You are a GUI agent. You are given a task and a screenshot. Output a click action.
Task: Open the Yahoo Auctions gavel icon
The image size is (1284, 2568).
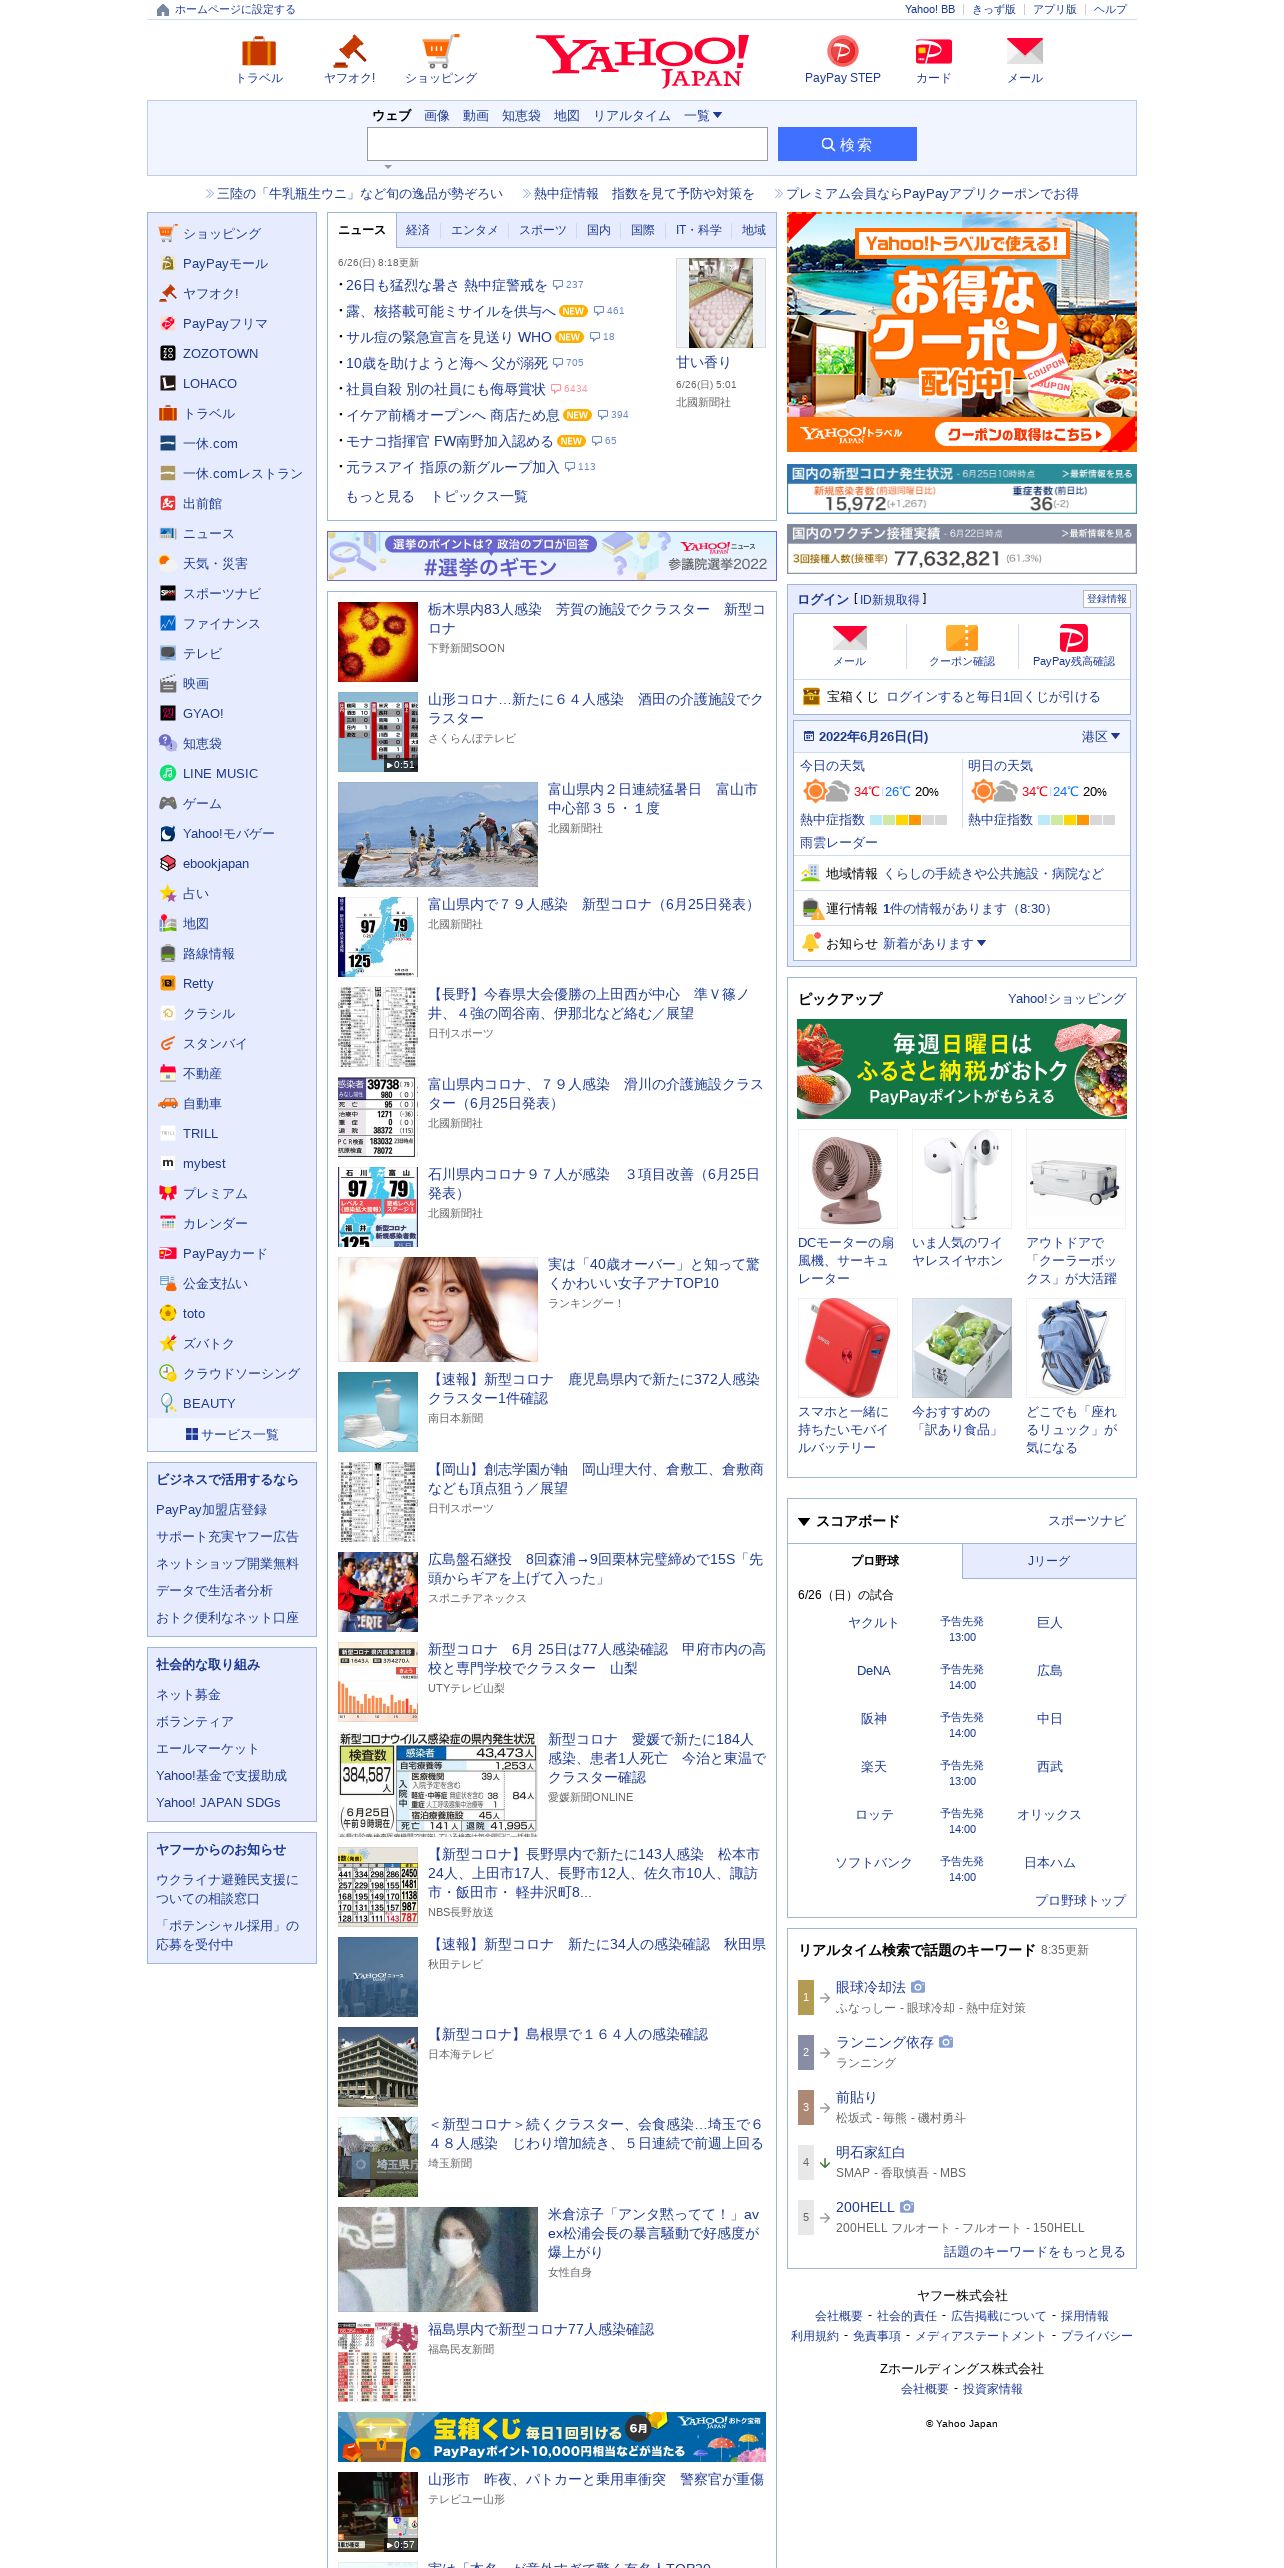350,51
